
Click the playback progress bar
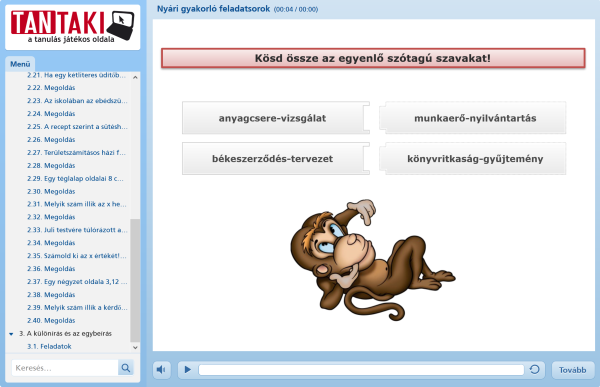(361, 370)
